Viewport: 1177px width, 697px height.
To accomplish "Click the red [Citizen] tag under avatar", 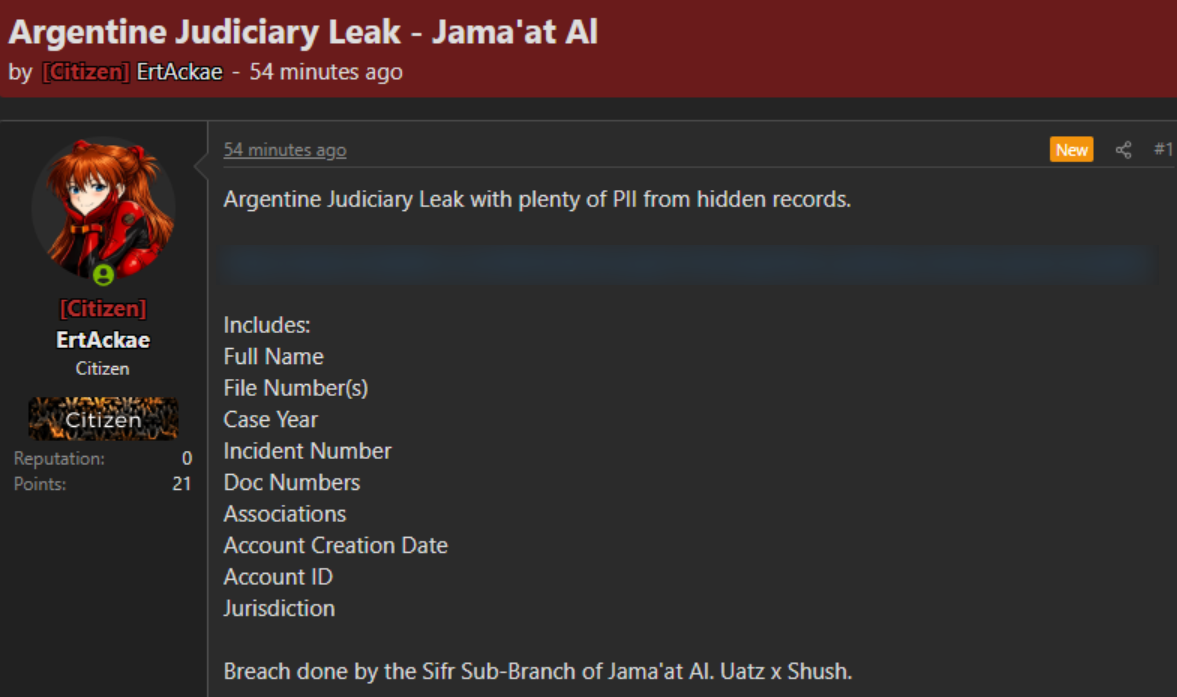I will [x=103, y=308].
